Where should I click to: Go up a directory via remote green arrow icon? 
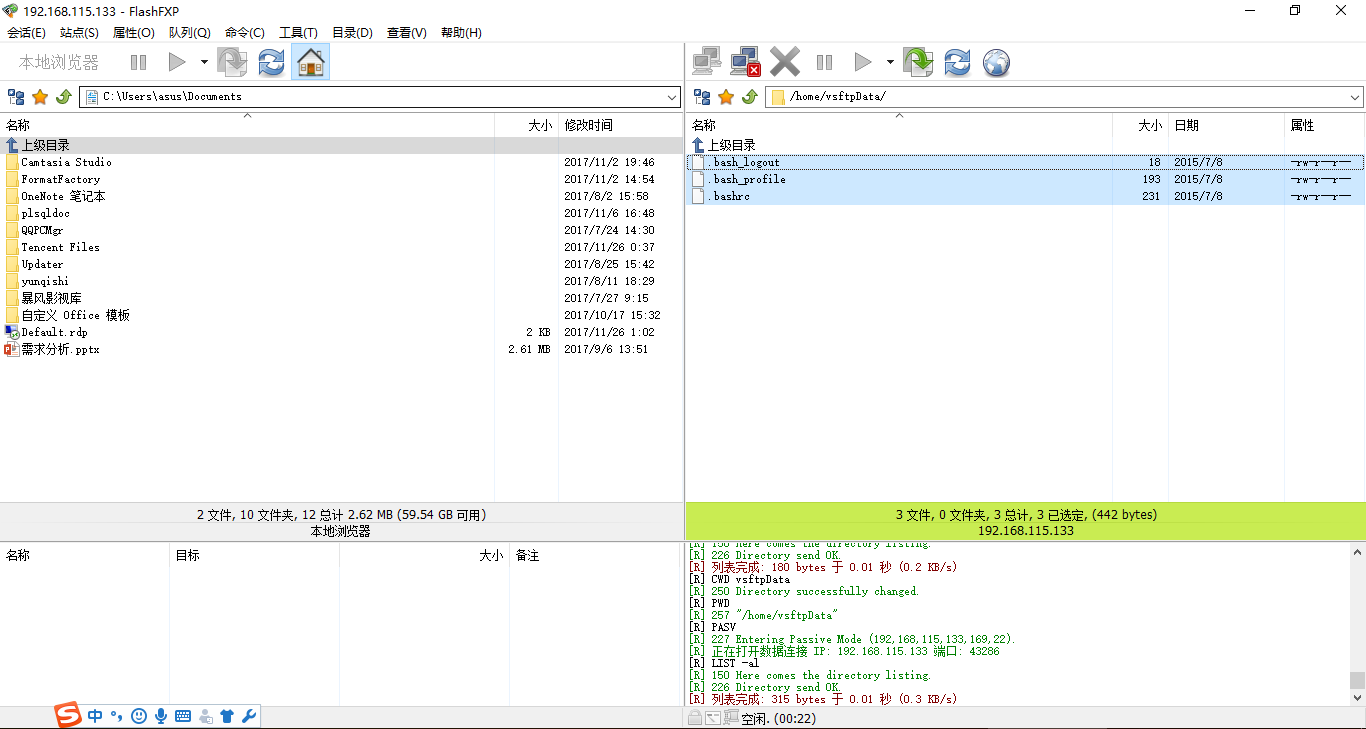point(750,97)
